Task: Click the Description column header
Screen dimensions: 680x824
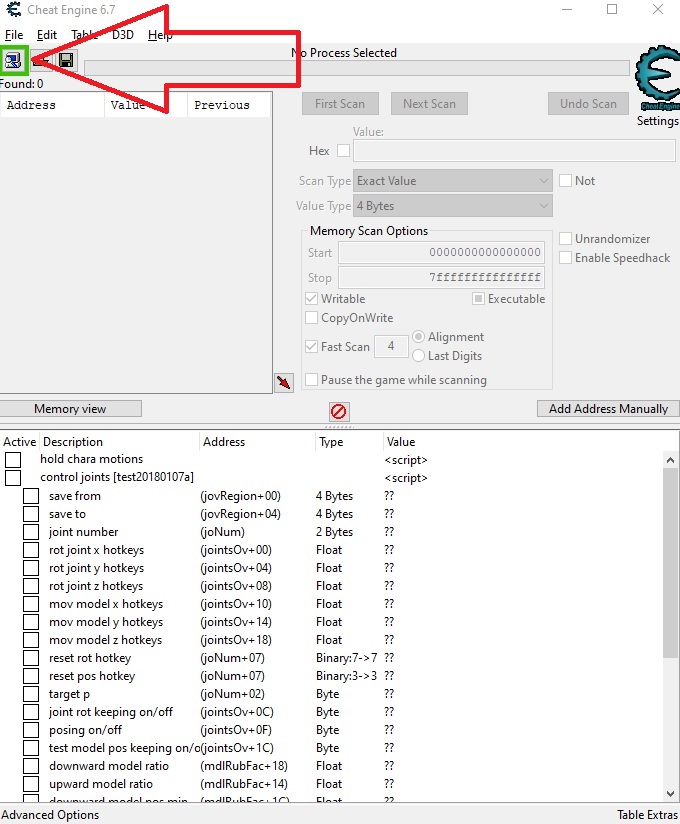Action: [120, 442]
